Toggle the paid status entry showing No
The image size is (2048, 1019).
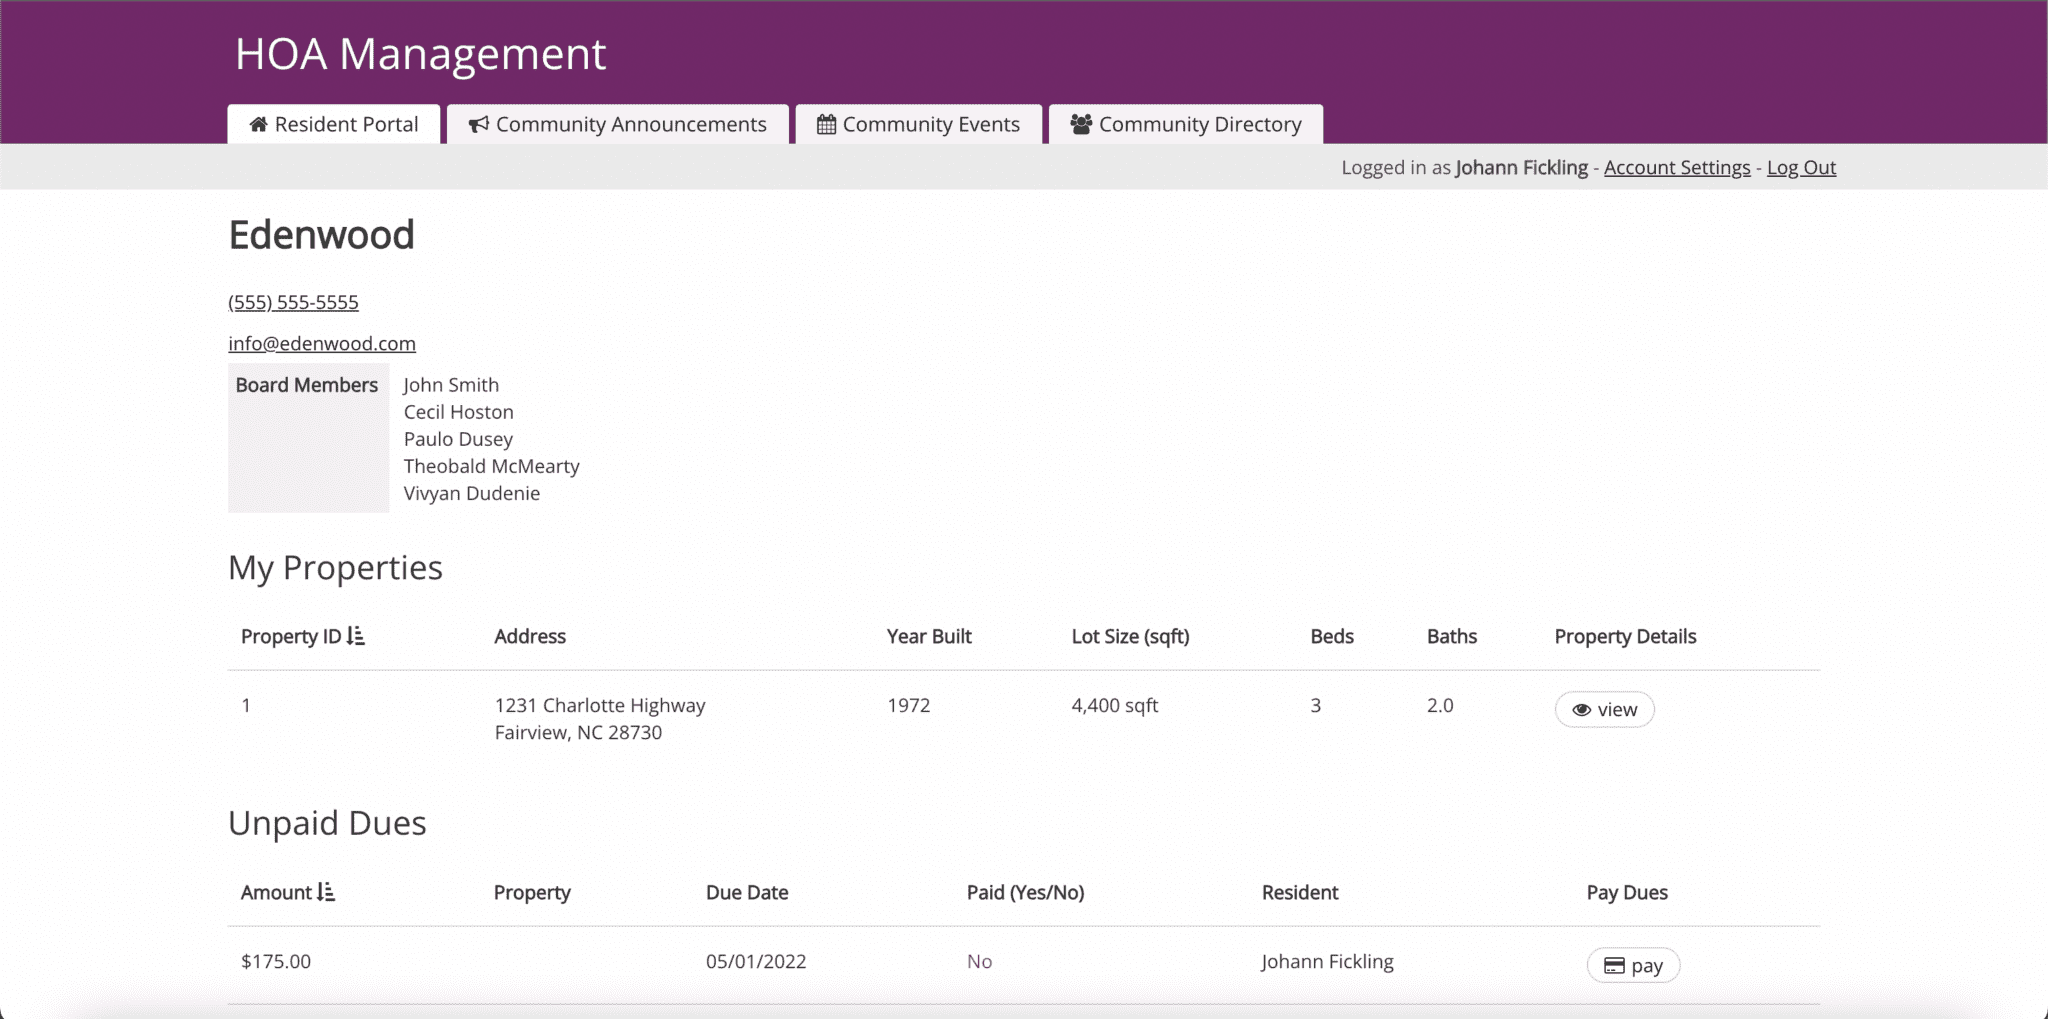[979, 961]
